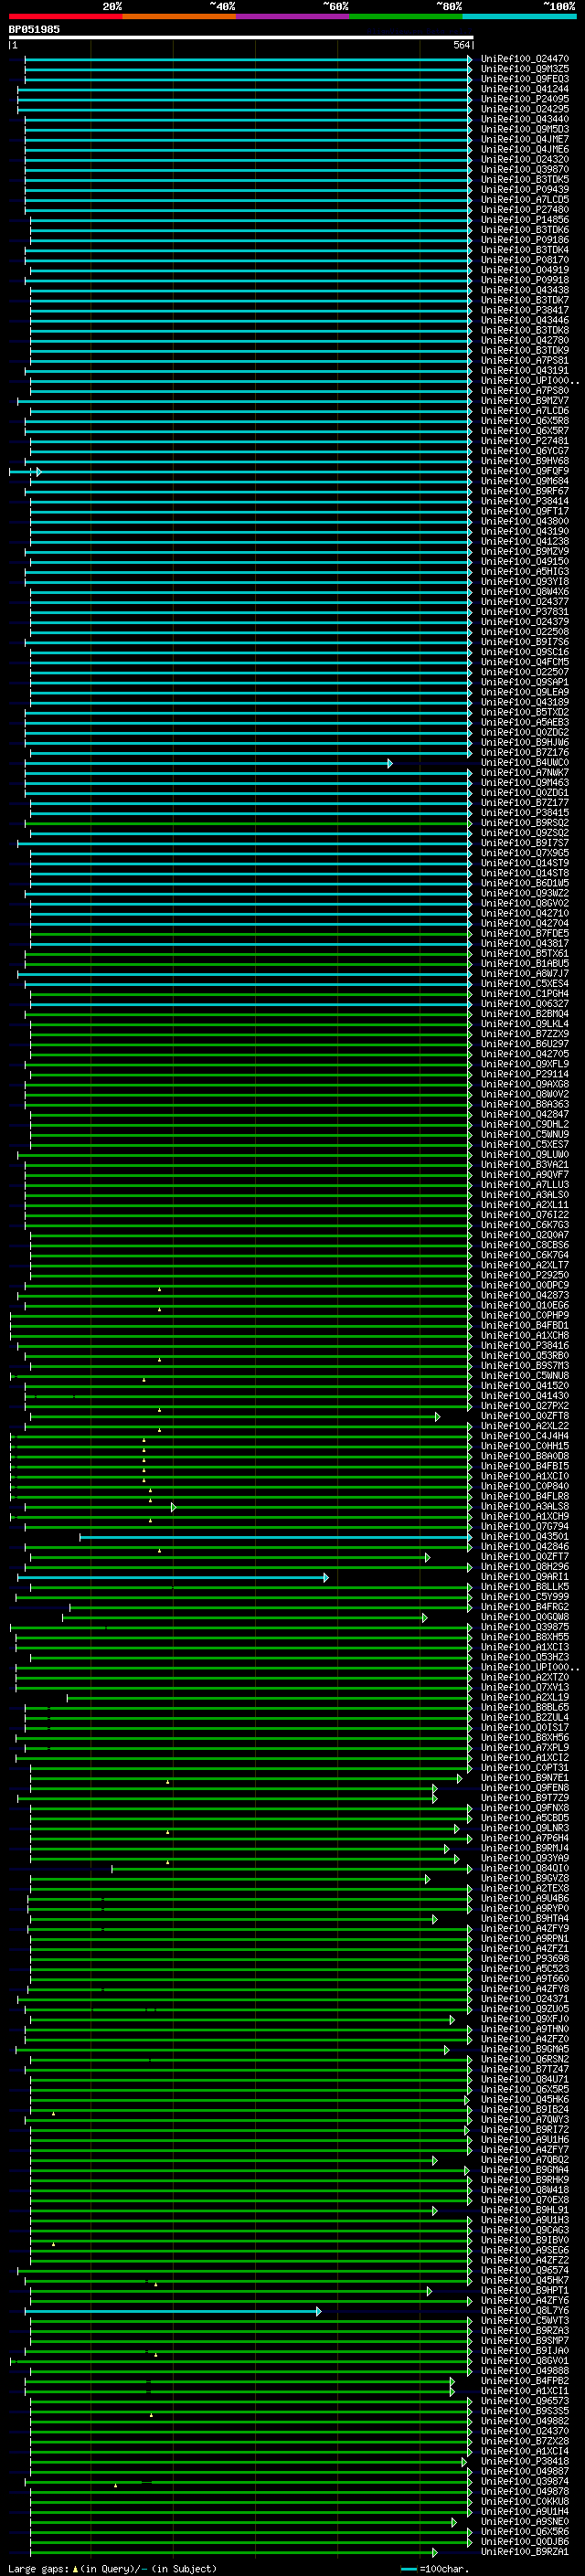Select the UniRef100_Q27PX2 label
585x2576 pixels.
525,1406
